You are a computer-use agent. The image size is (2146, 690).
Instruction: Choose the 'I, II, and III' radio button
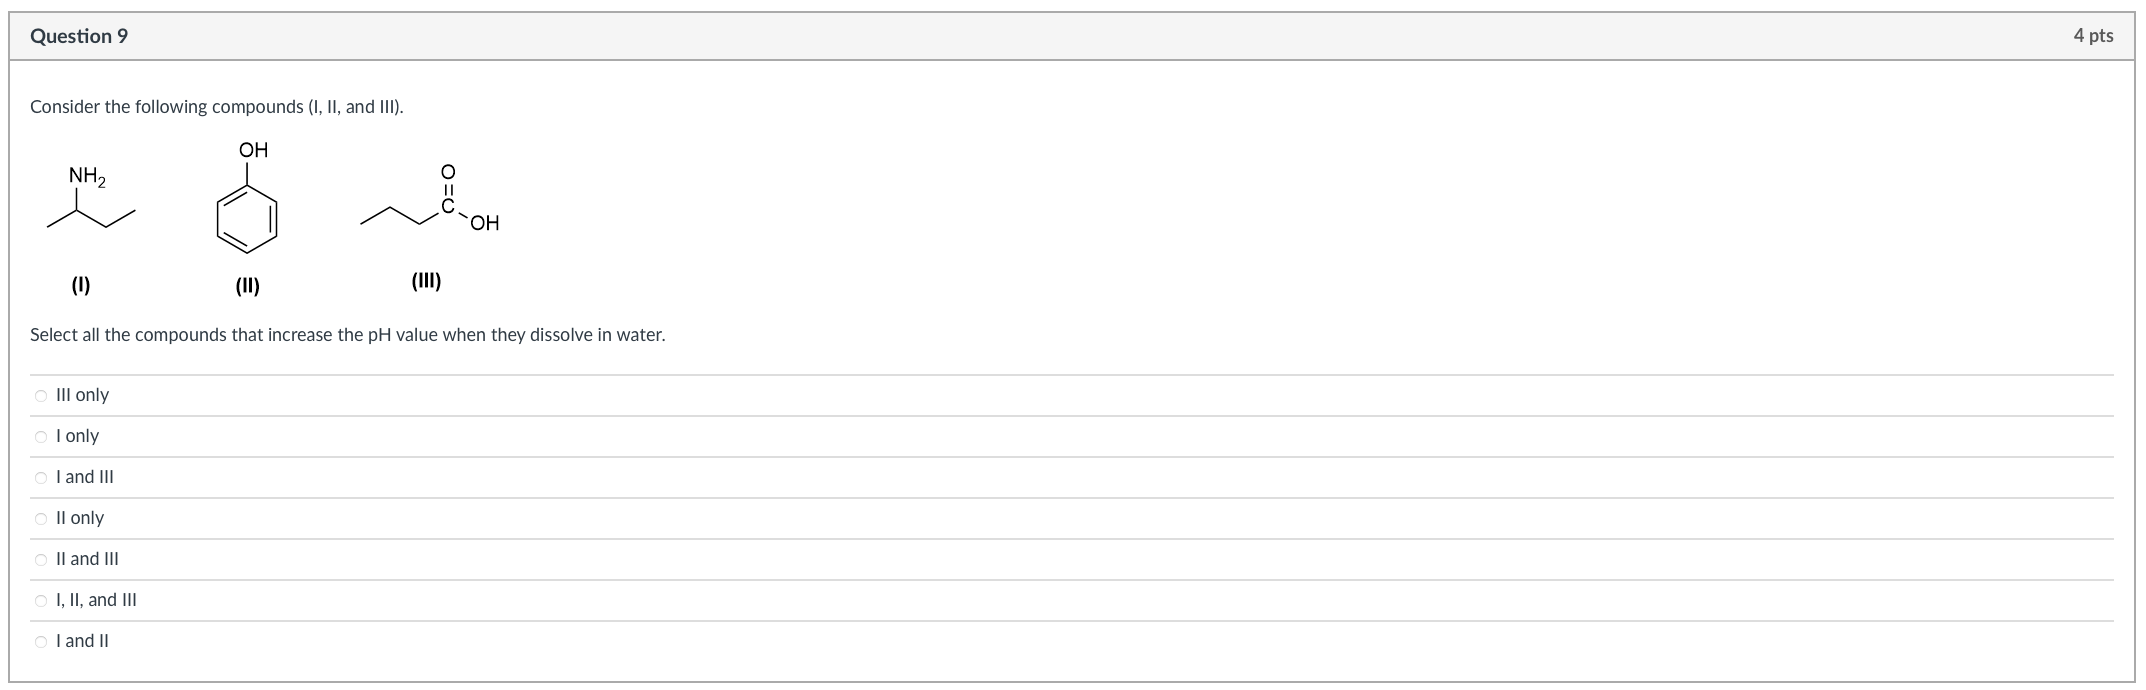pyautogui.click(x=41, y=601)
